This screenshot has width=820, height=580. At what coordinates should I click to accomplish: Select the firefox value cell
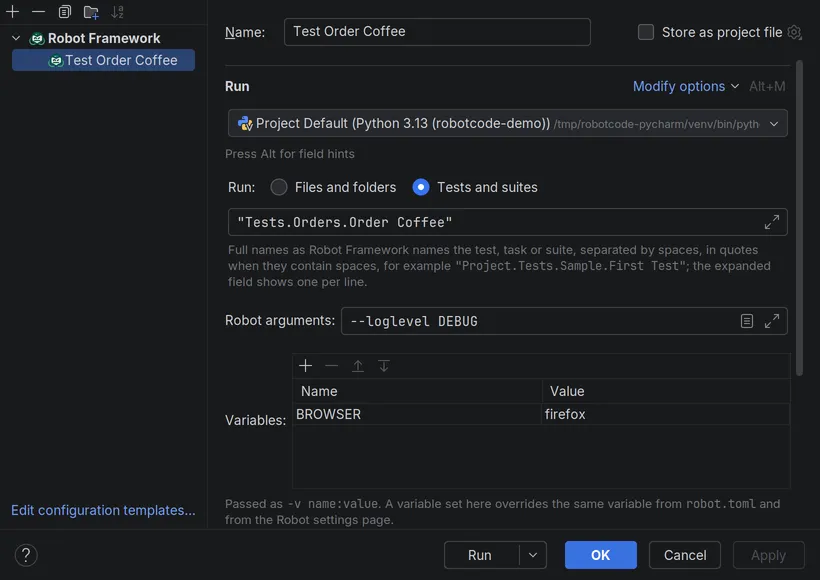tap(666, 414)
